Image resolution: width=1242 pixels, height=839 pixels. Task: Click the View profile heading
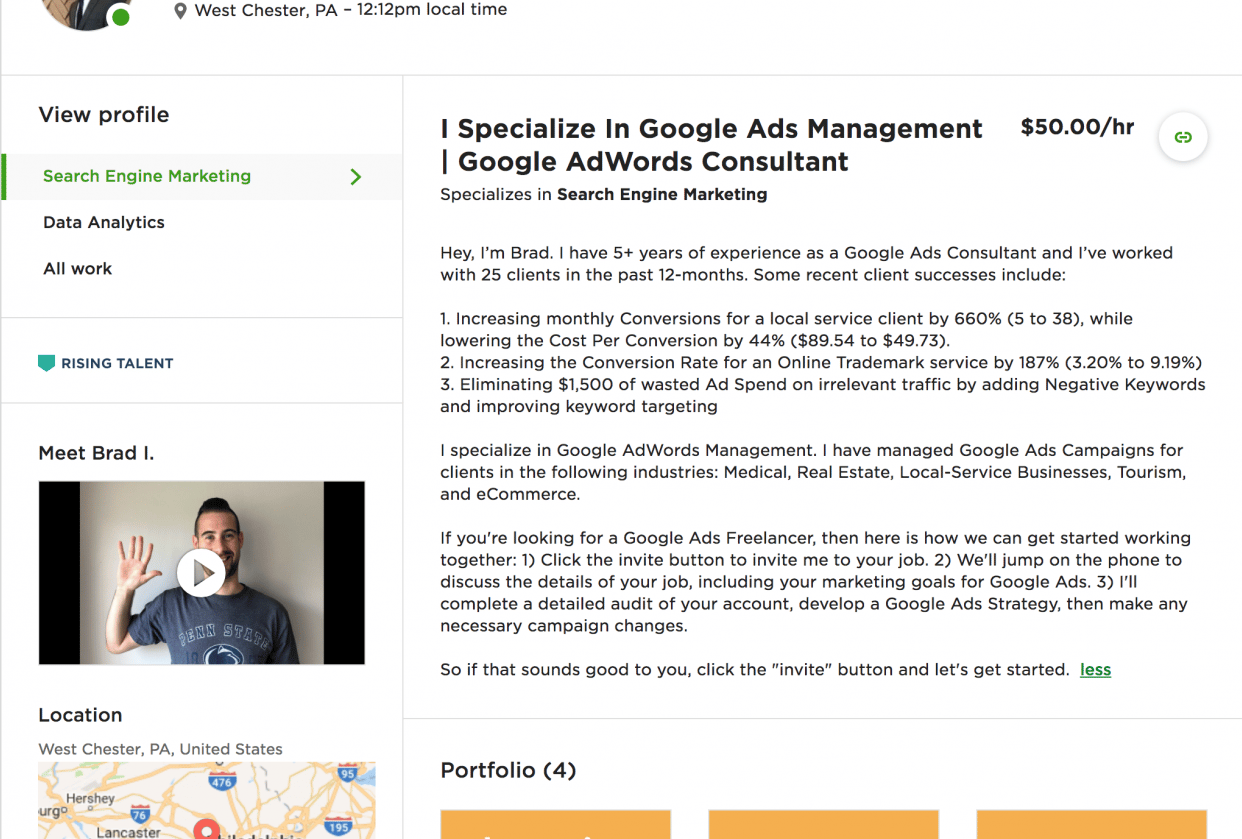pyautogui.click(x=104, y=115)
